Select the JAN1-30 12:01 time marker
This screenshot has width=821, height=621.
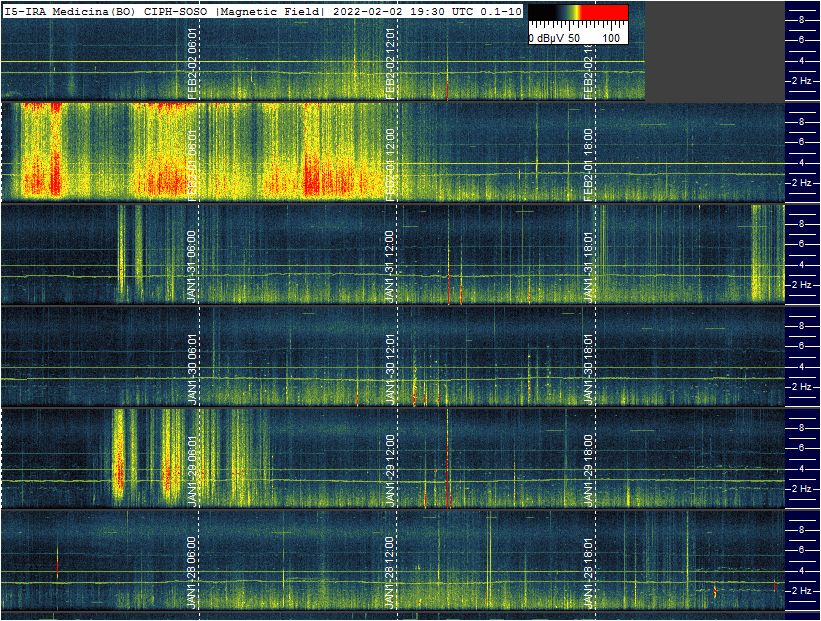[391, 370]
